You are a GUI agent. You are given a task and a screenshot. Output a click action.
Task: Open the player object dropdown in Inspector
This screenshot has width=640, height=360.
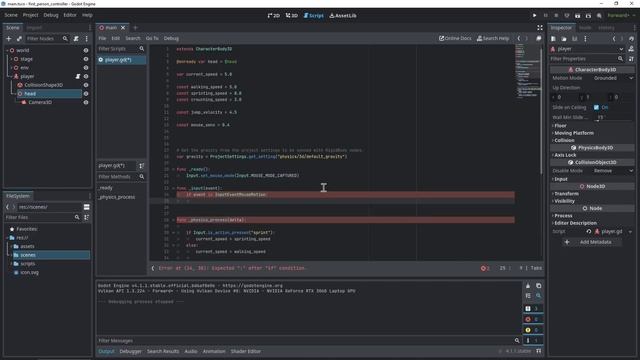click(x=587, y=49)
